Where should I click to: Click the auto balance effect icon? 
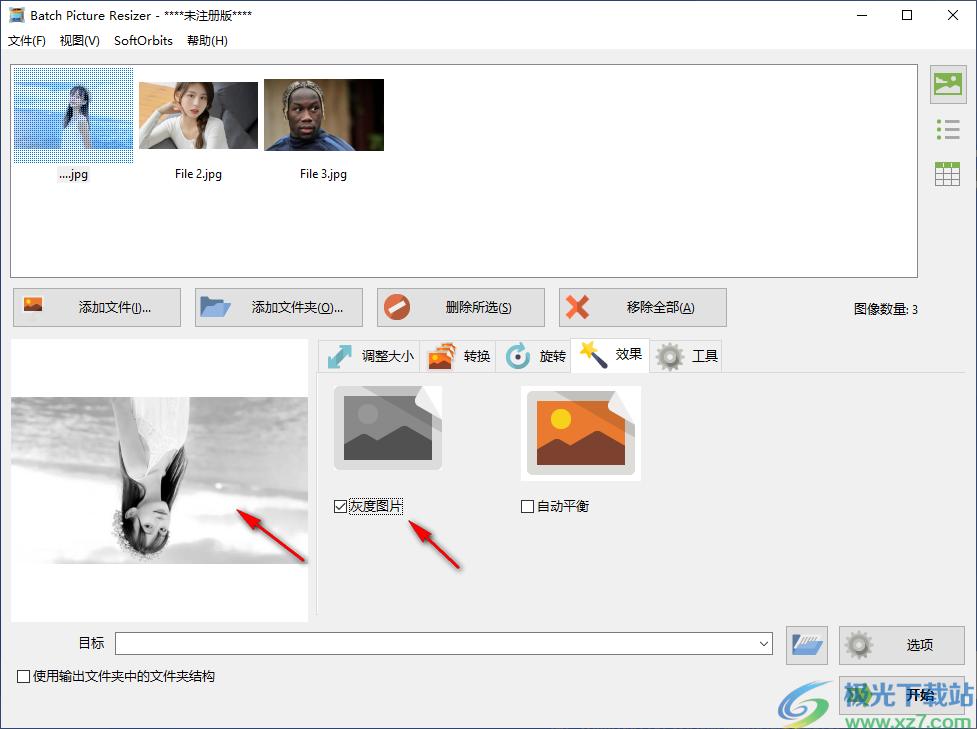click(580, 433)
